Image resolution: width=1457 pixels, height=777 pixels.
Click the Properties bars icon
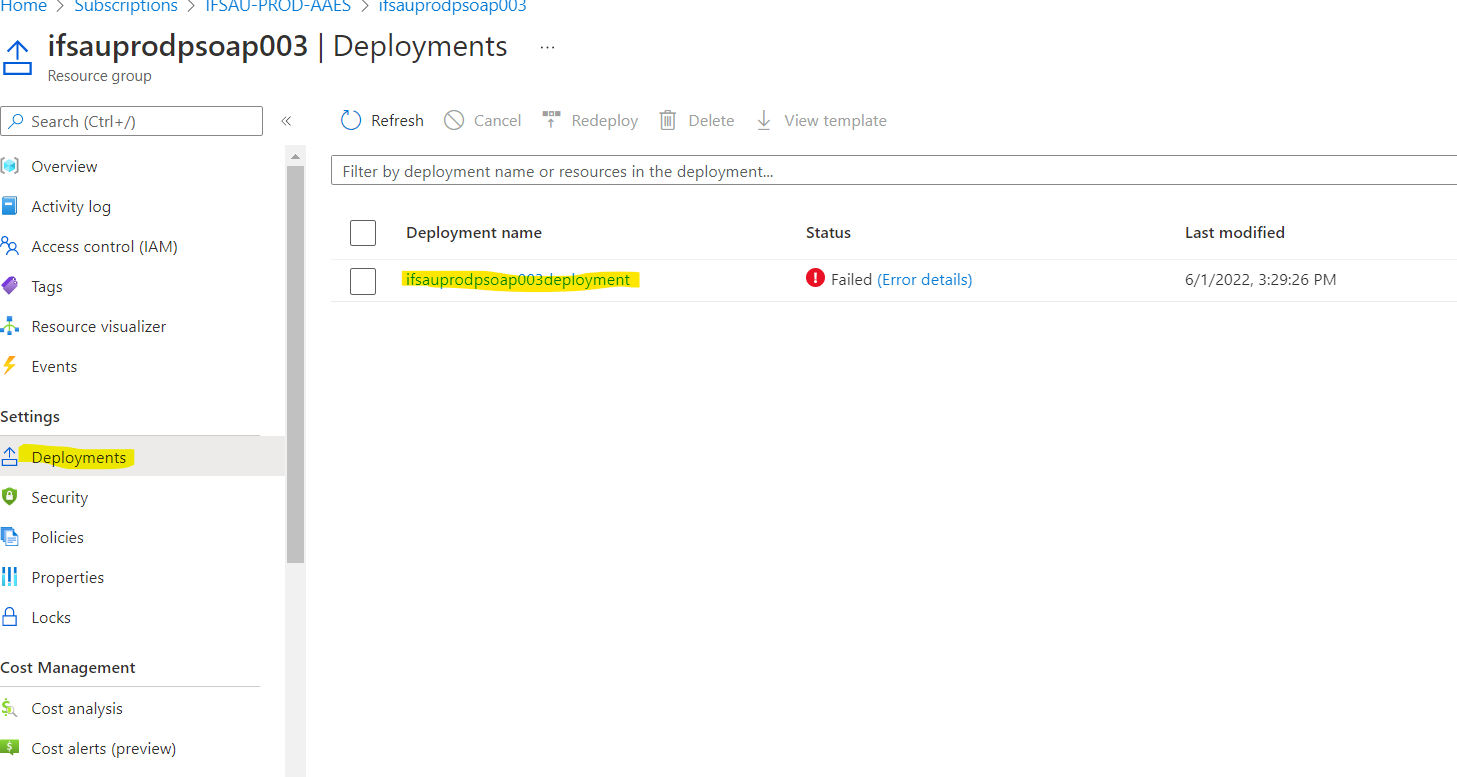(10, 577)
